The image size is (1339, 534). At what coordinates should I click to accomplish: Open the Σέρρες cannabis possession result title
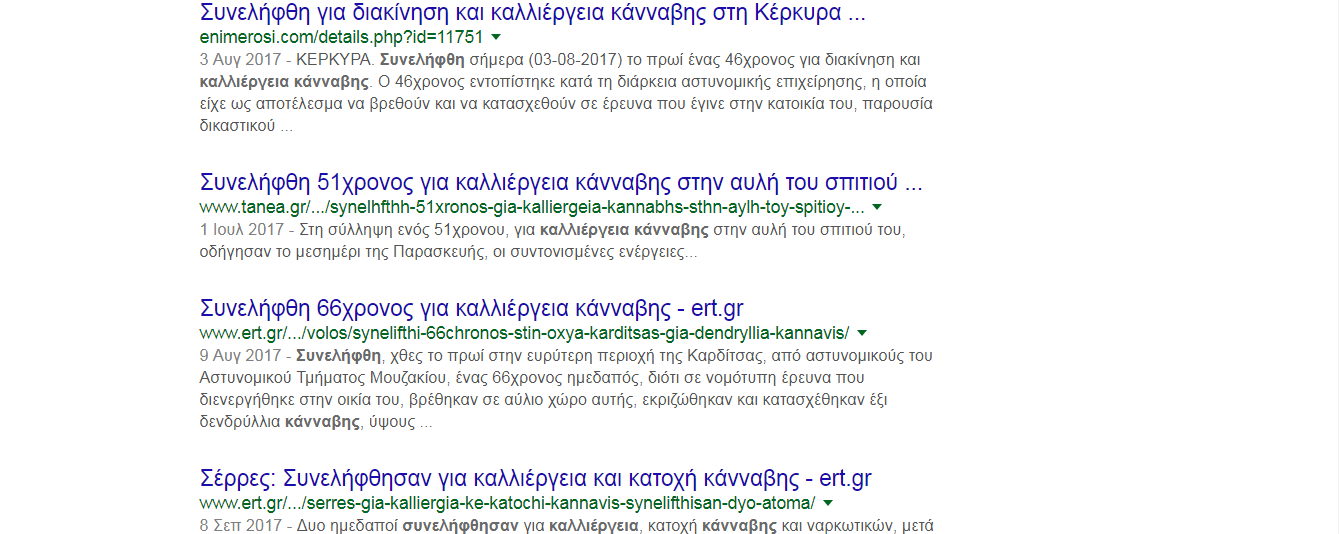coord(536,478)
